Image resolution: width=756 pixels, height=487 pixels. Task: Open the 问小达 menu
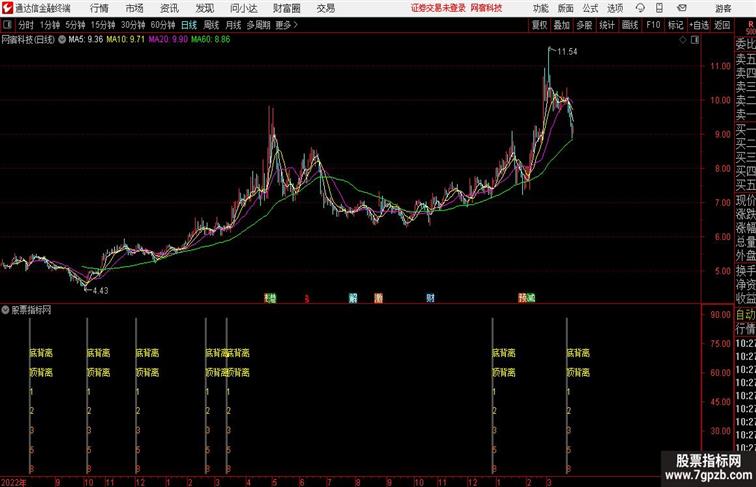(244, 8)
